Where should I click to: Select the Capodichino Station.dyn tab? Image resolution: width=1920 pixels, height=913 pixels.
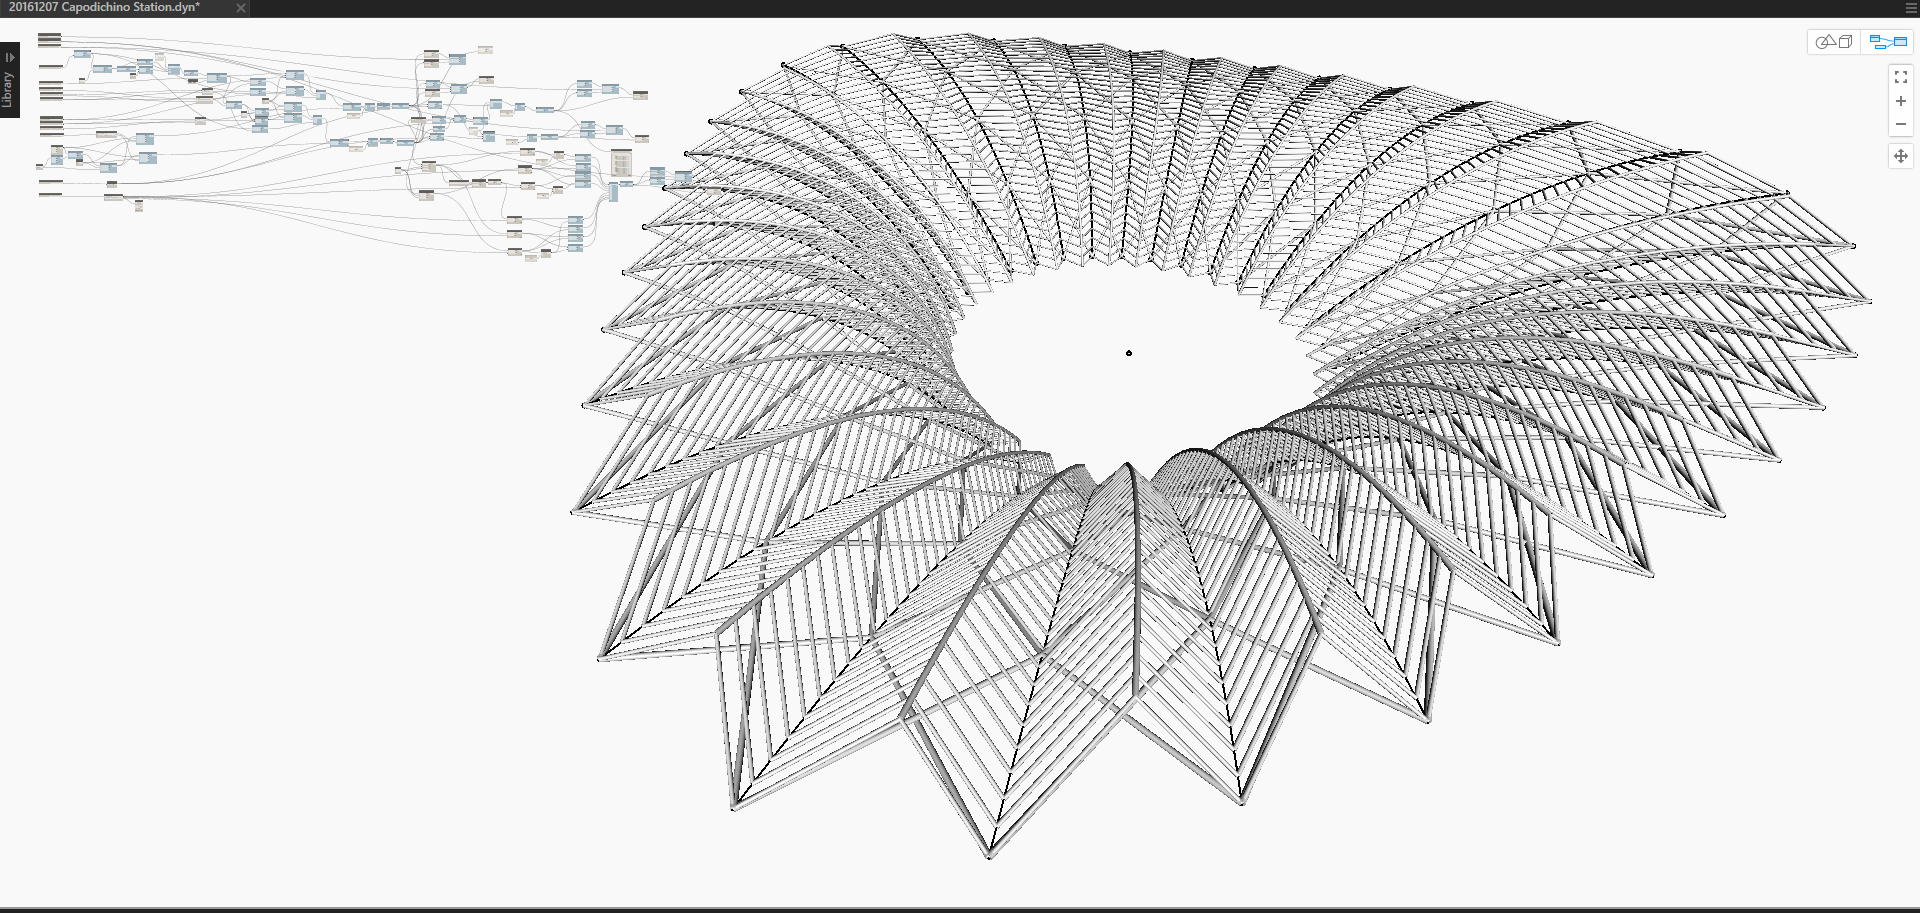(x=105, y=8)
